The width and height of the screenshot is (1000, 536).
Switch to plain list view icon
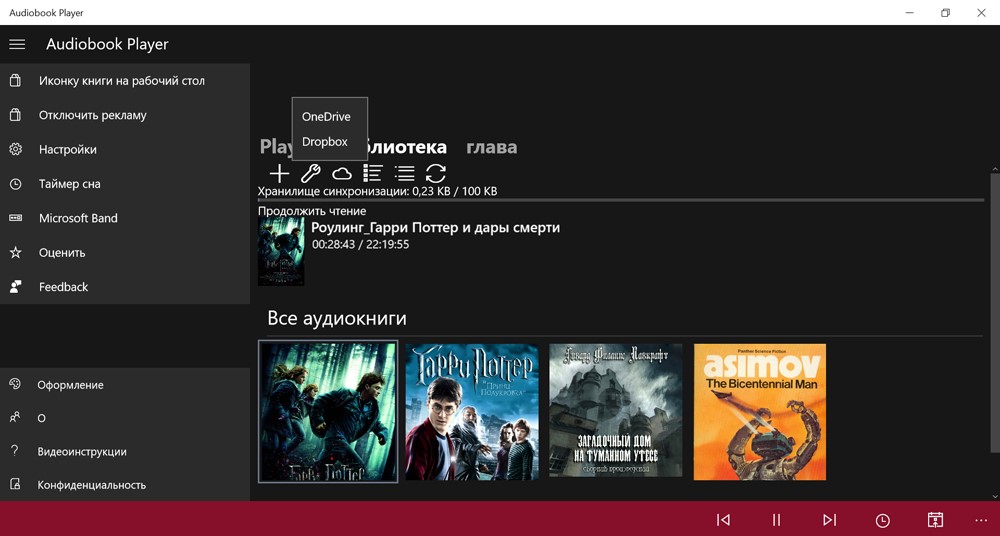coord(404,173)
